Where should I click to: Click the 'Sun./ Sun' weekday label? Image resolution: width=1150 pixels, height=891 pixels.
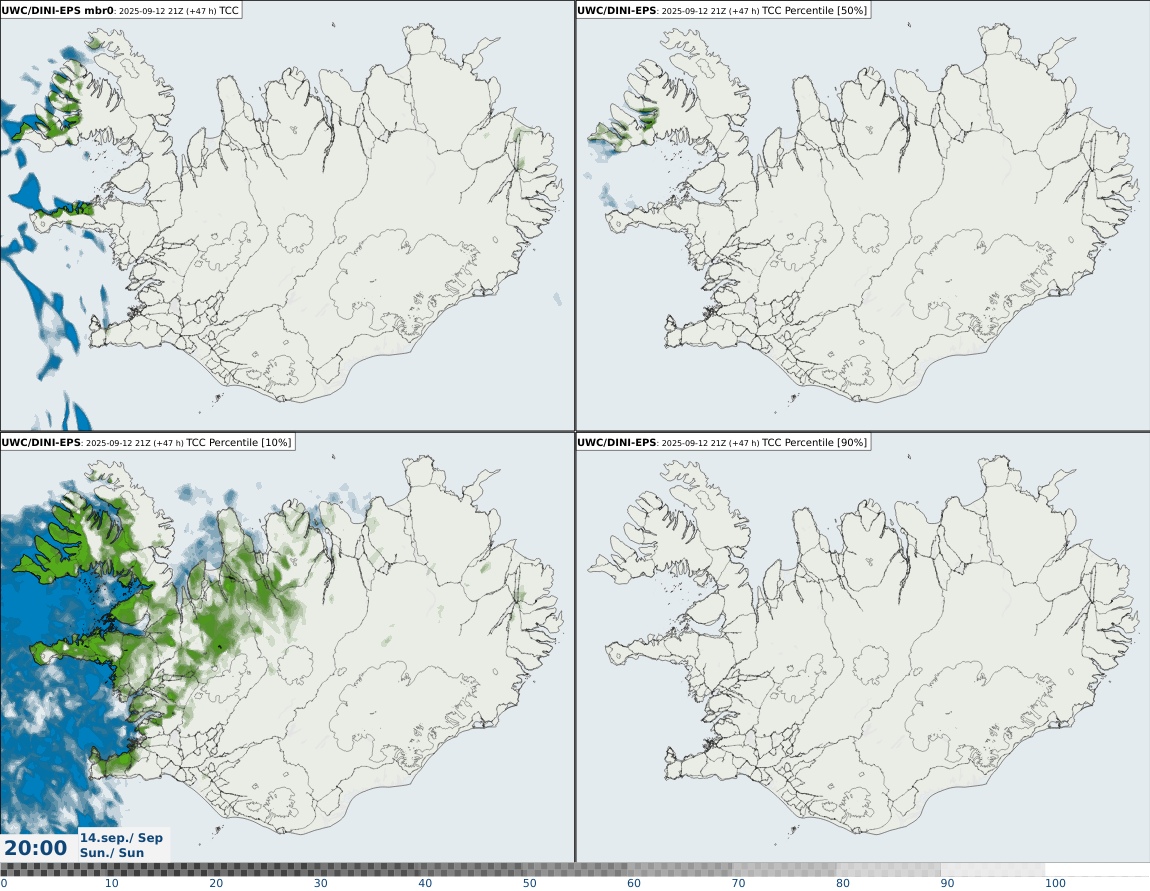tap(111, 853)
